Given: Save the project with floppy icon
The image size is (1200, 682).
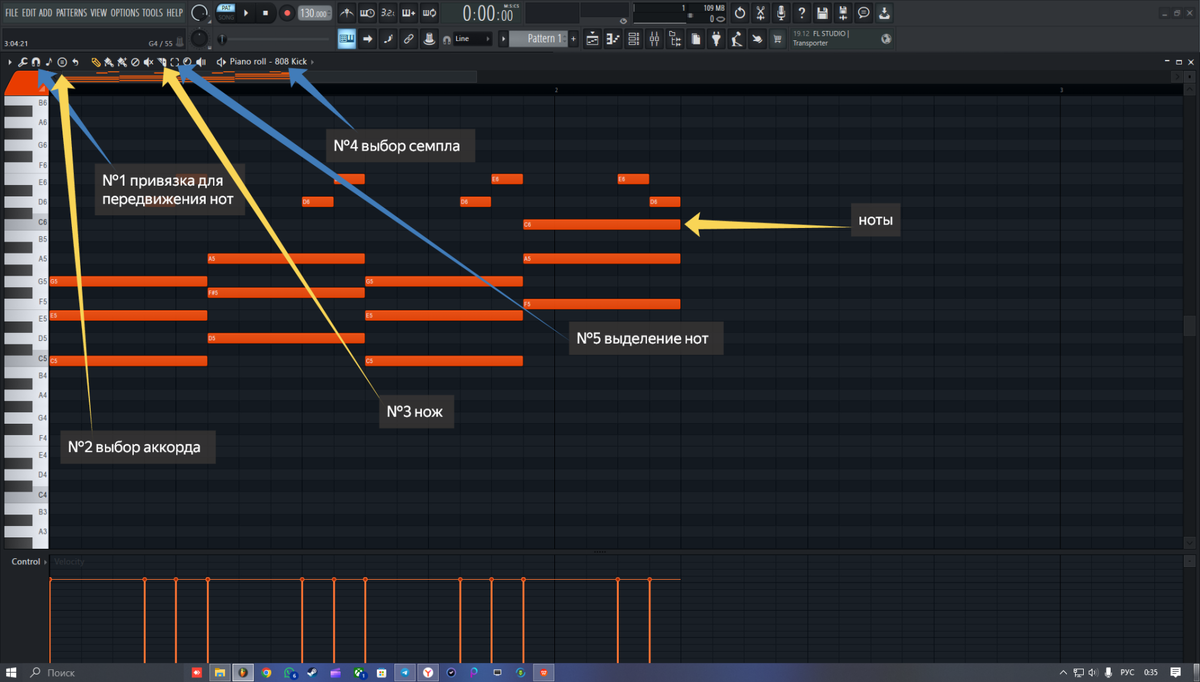Looking at the screenshot, I should pyautogui.click(x=822, y=13).
